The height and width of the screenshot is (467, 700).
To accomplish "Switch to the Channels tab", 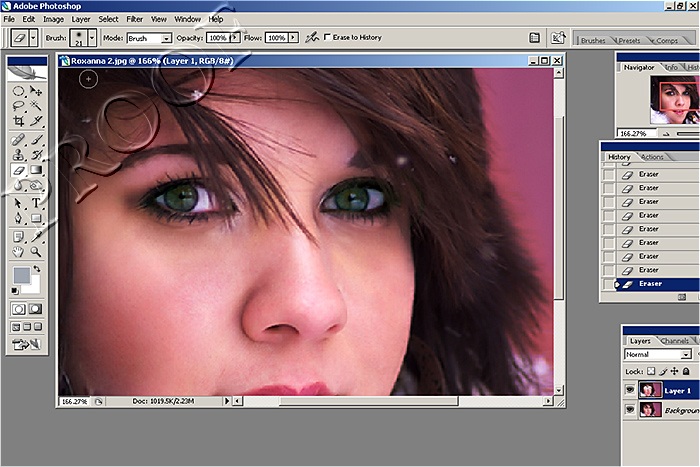I will tap(675, 341).
